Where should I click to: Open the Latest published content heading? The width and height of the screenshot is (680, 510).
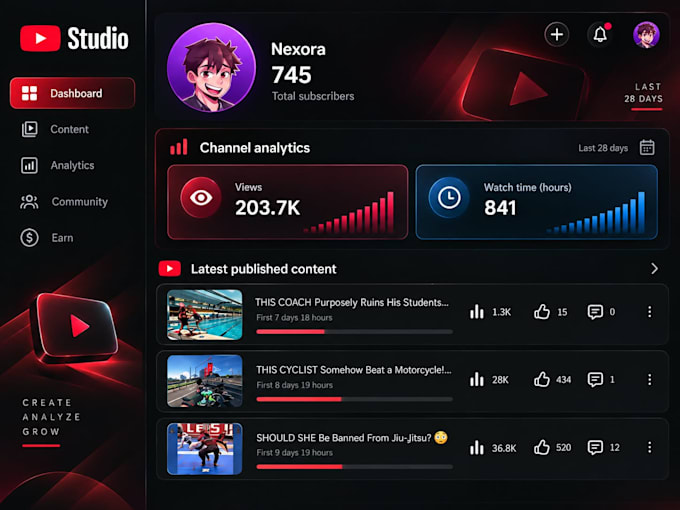coord(264,269)
